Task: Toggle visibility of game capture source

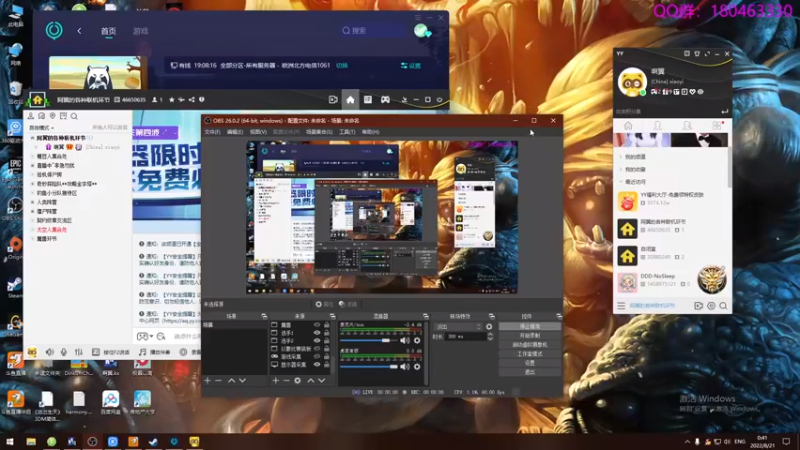Action: 317,357
